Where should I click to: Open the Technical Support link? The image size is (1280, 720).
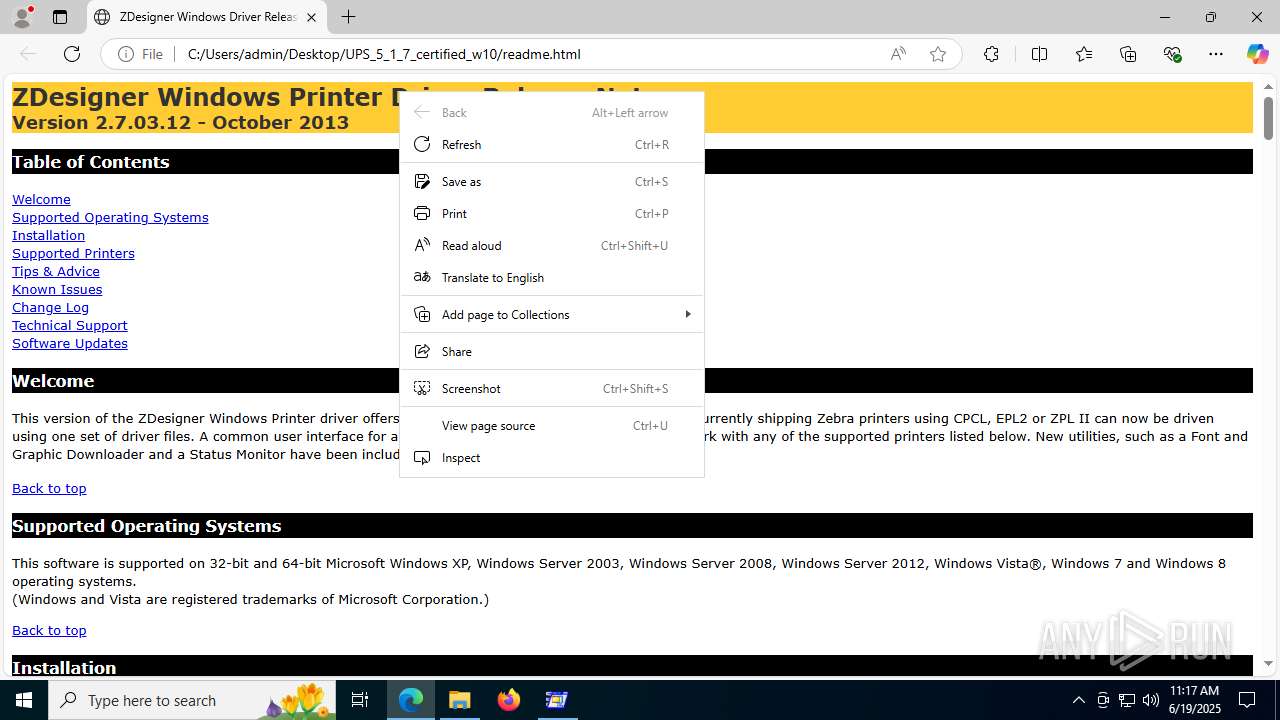[70, 325]
